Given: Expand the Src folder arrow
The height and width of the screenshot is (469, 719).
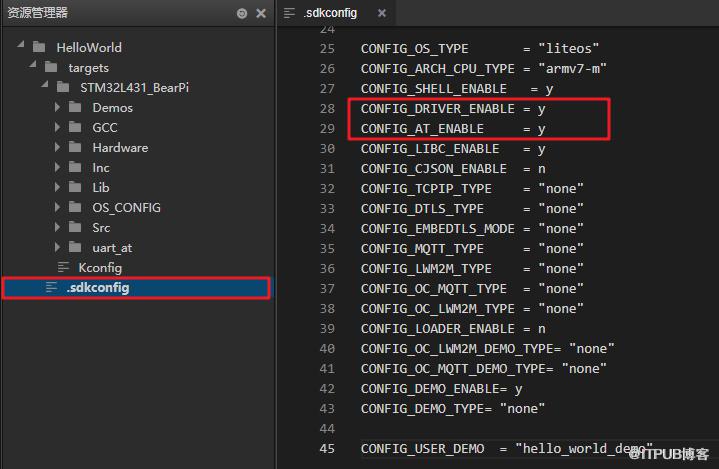Looking at the screenshot, I should pos(57,227).
